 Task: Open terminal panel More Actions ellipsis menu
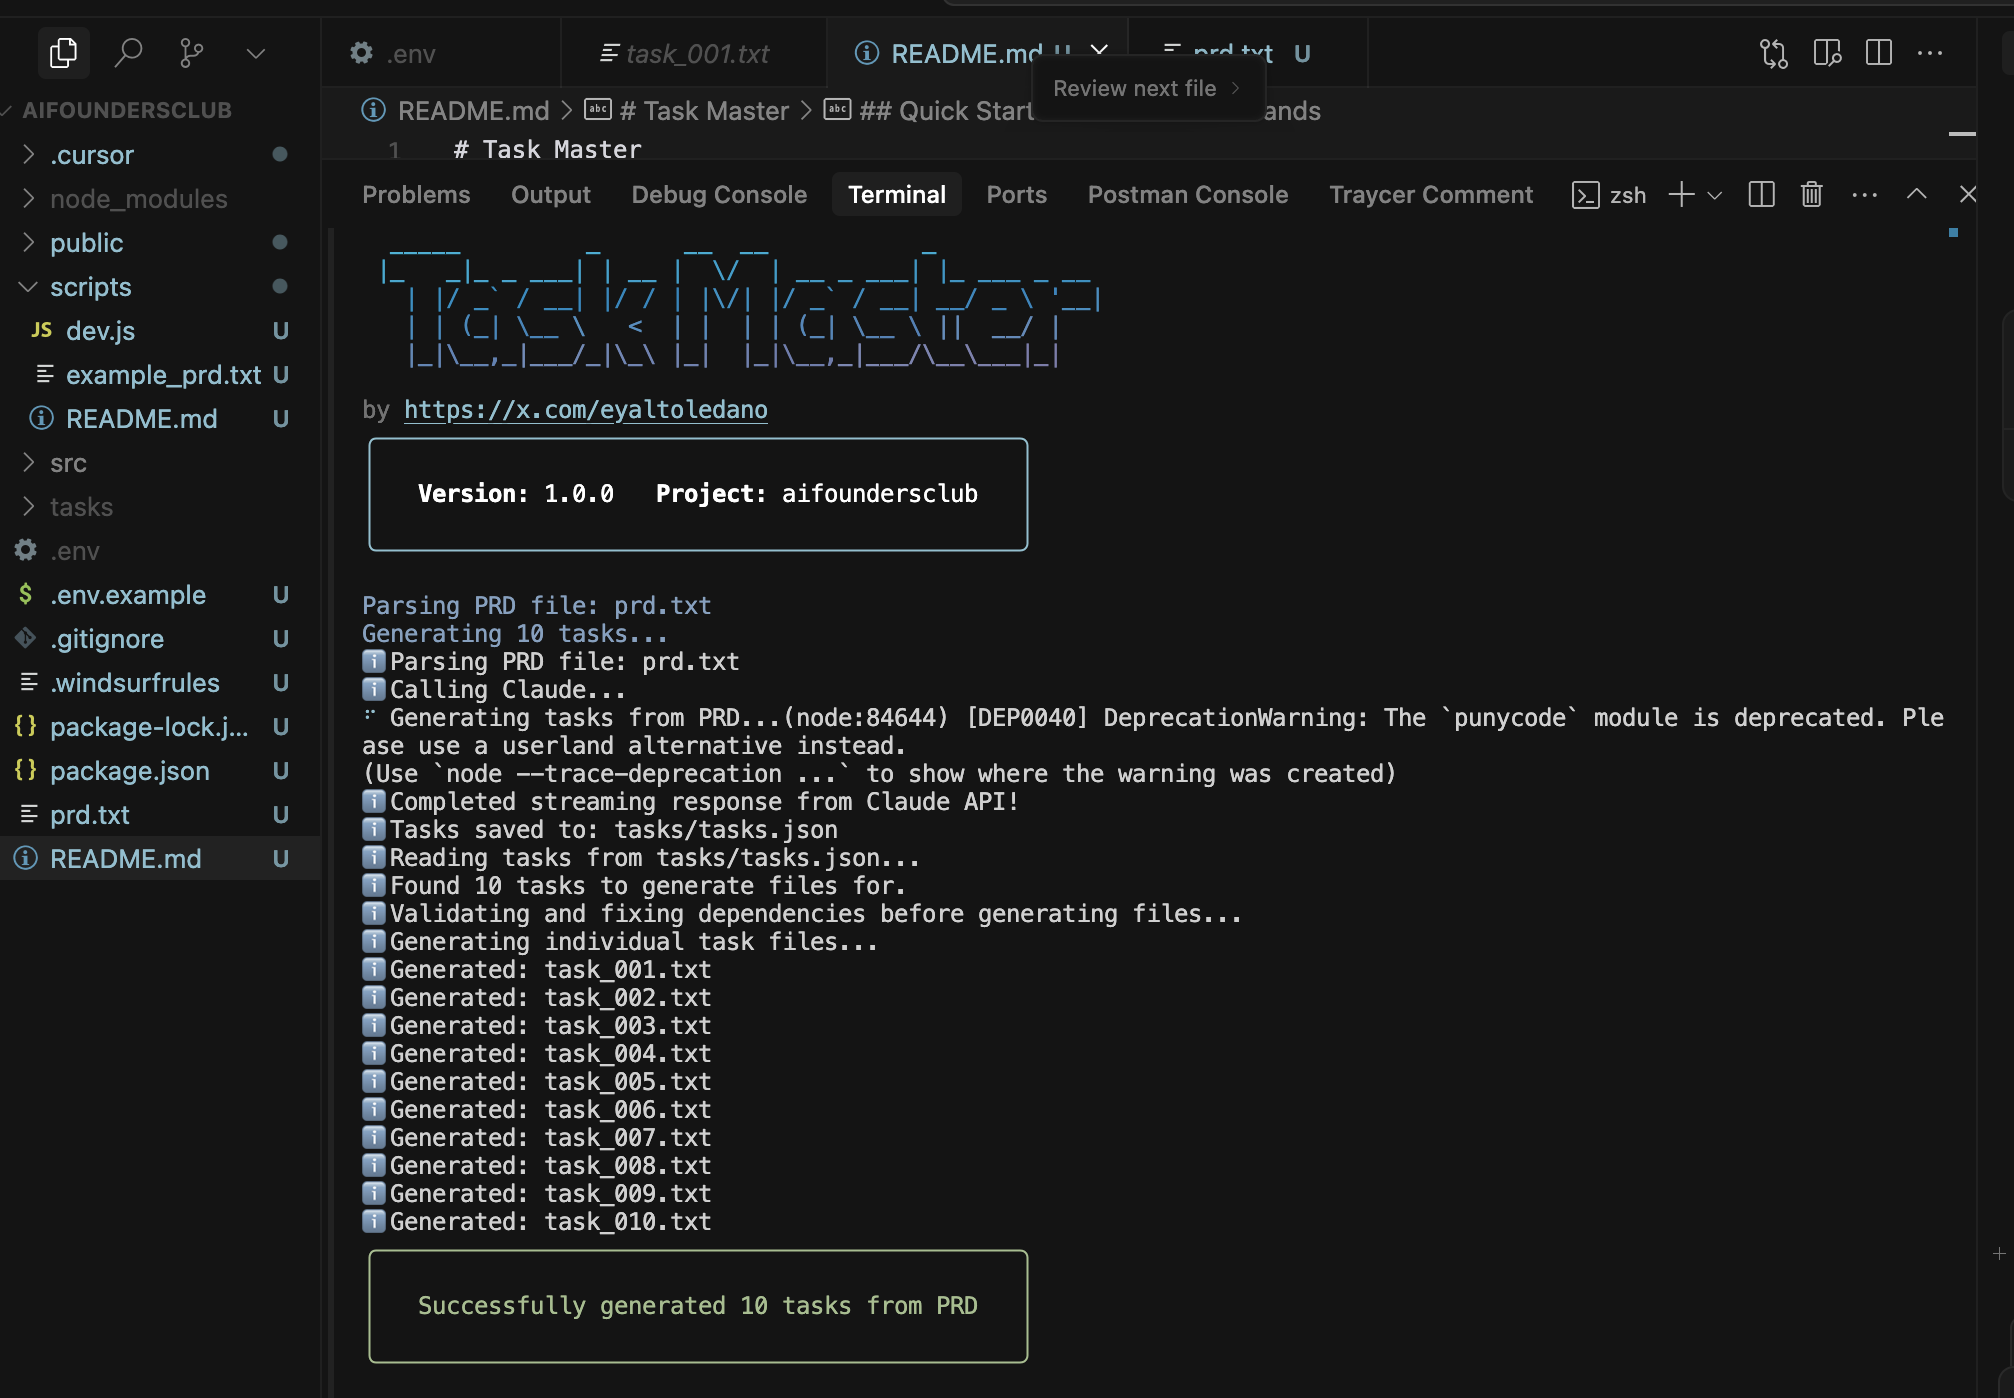[1864, 194]
